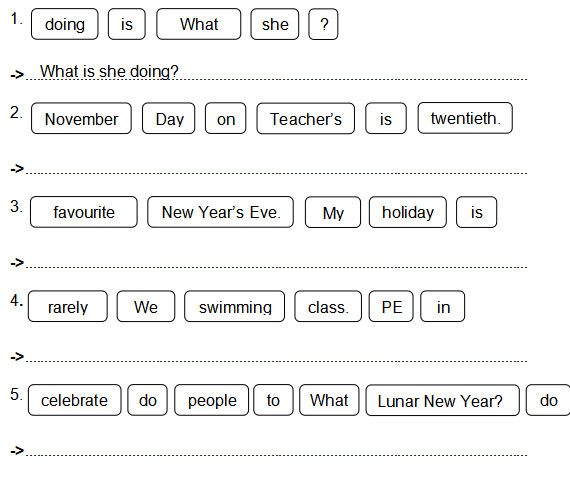Viewport: 570px width, 479px height.
Task: Select the 'New Year's Eve.' box
Action: coord(221,212)
